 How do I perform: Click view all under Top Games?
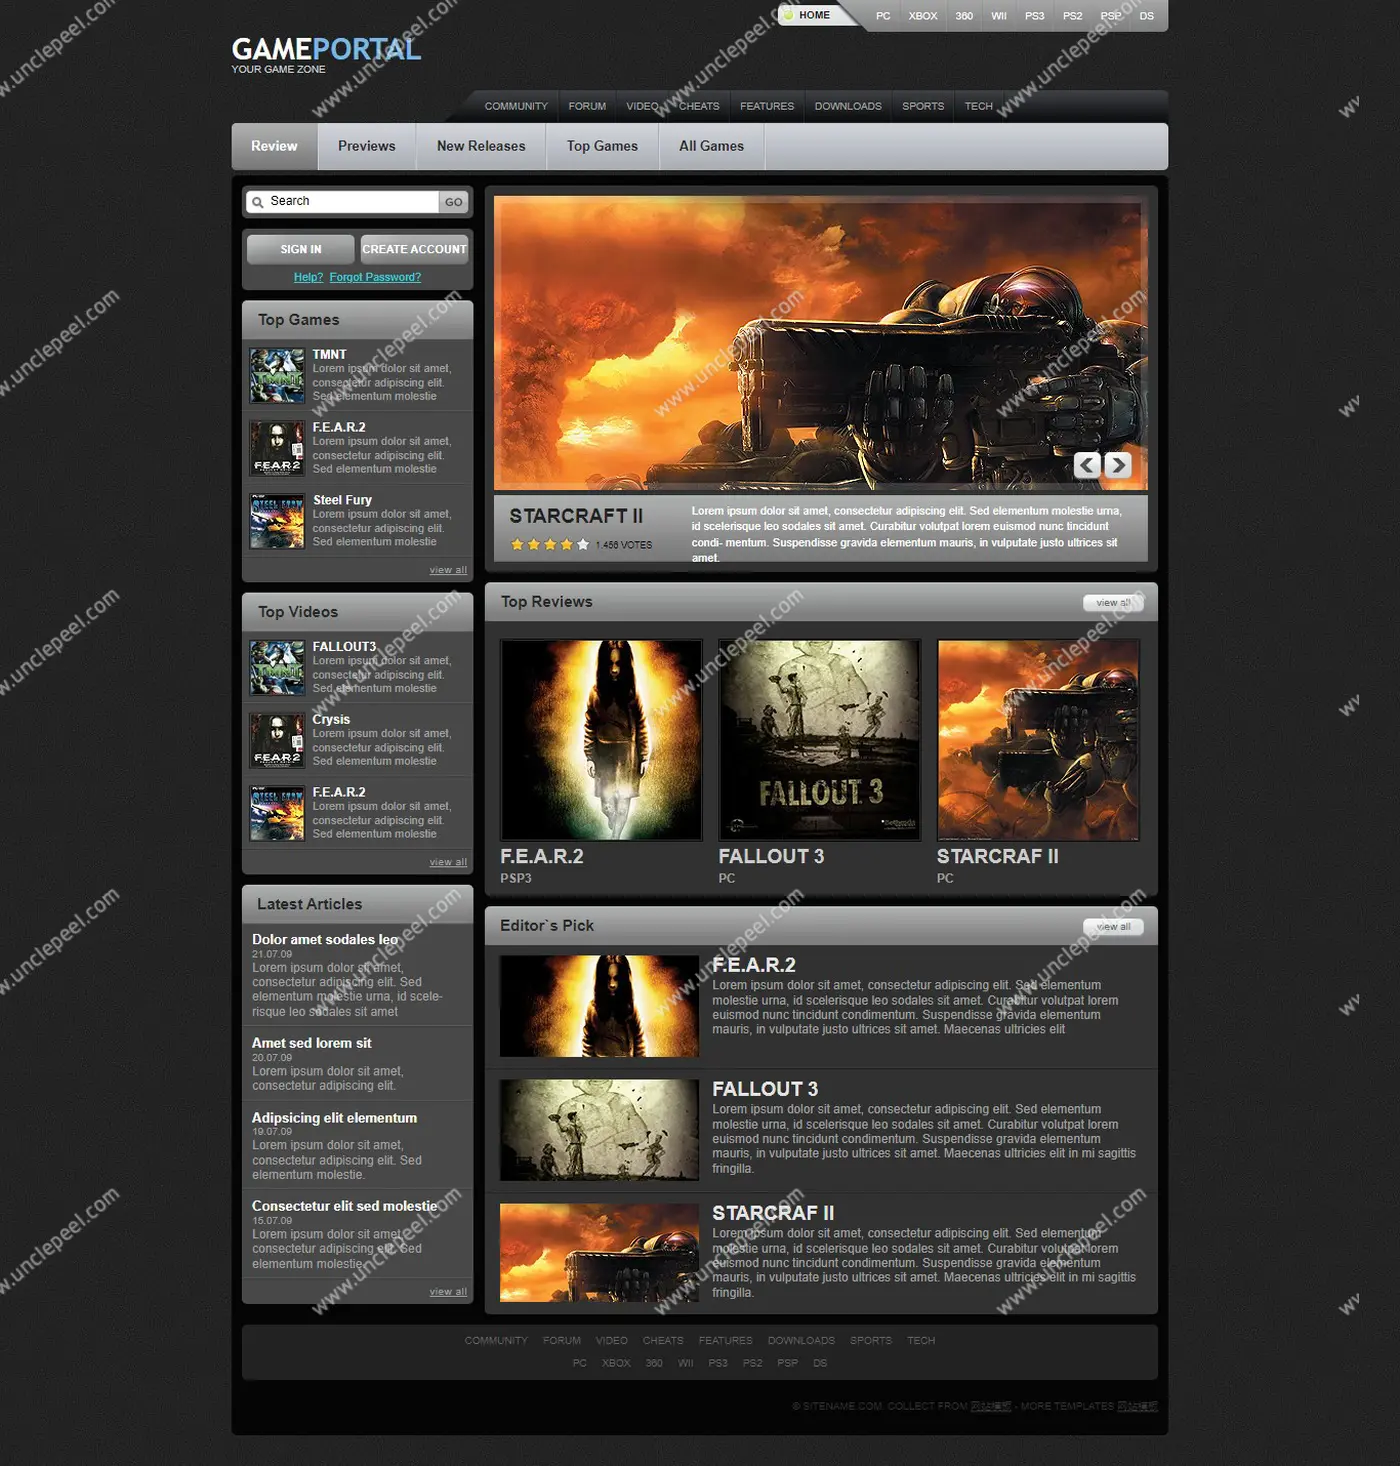pyautogui.click(x=448, y=570)
